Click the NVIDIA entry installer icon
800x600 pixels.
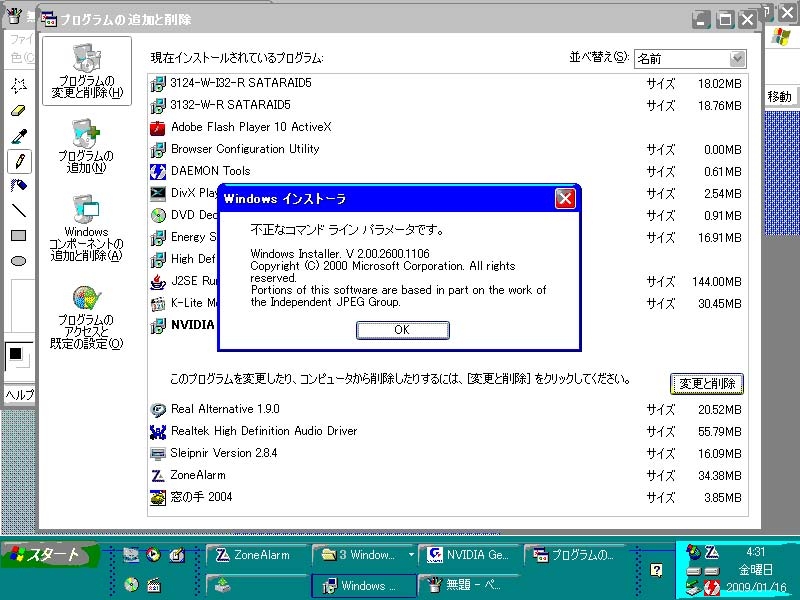coord(158,326)
